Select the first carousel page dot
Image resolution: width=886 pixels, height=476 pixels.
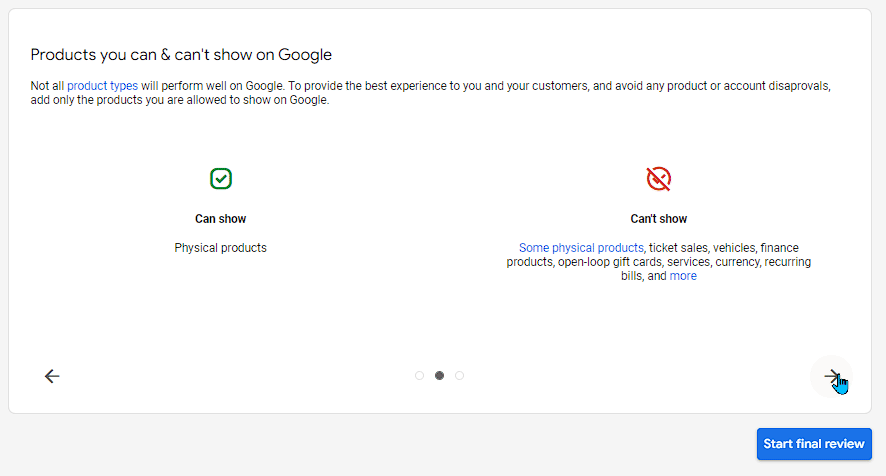coord(419,375)
